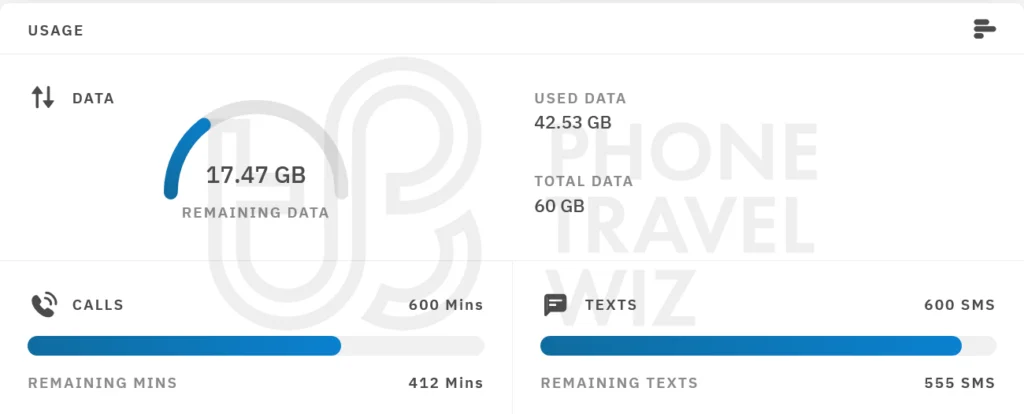1024x414 pixels.
Task: Click the TEXTS section label
Action: (x=611, y=305)
